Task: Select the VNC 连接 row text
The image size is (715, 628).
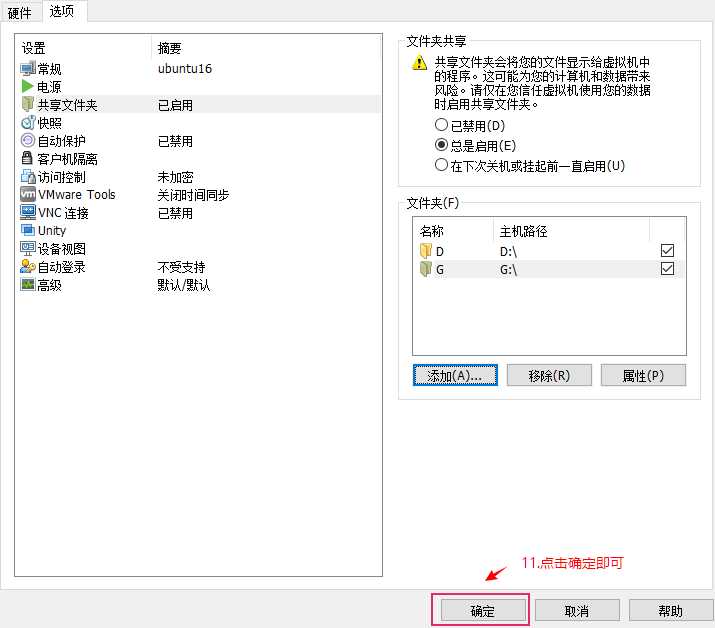Action: pos(63,213)
